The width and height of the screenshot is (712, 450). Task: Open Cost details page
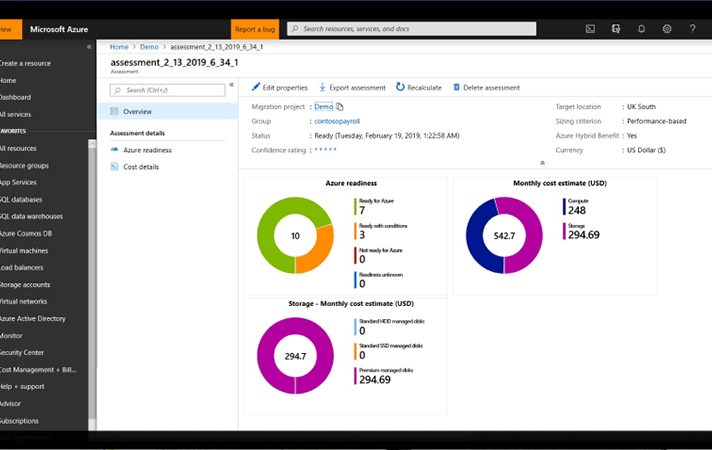pyautogui.click(x=141, y=167)
